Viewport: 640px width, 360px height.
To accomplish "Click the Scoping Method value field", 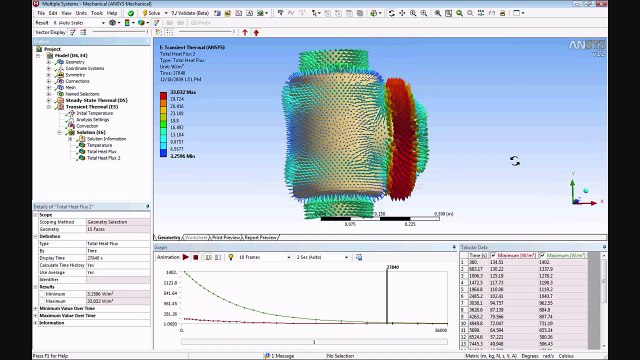I will coord(118,222).
